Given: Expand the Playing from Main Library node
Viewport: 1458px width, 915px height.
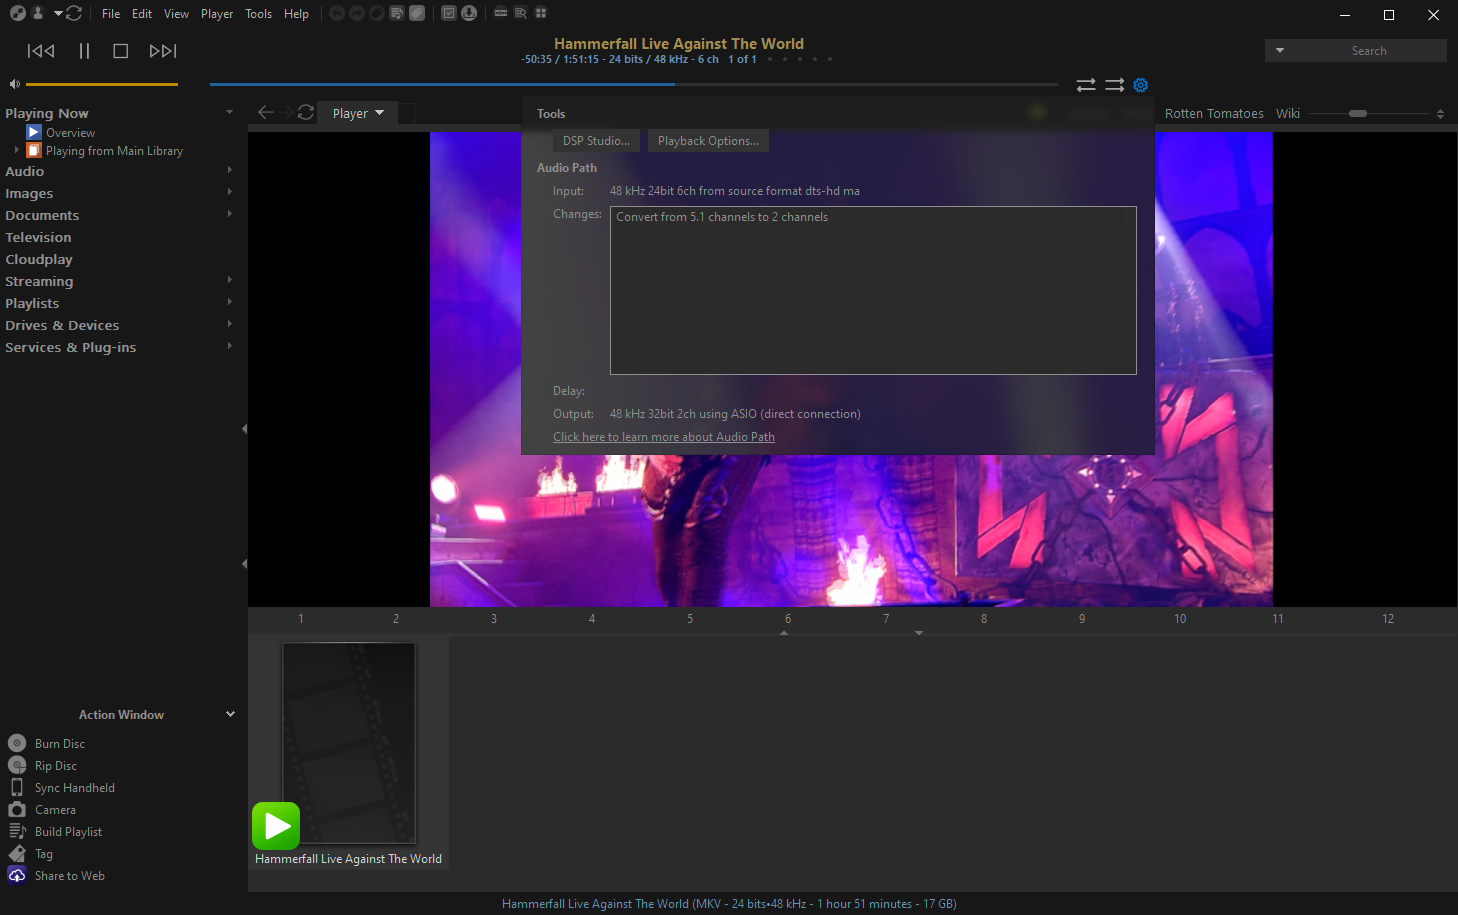Looking at the screenshot, I should tap(17, 150).
